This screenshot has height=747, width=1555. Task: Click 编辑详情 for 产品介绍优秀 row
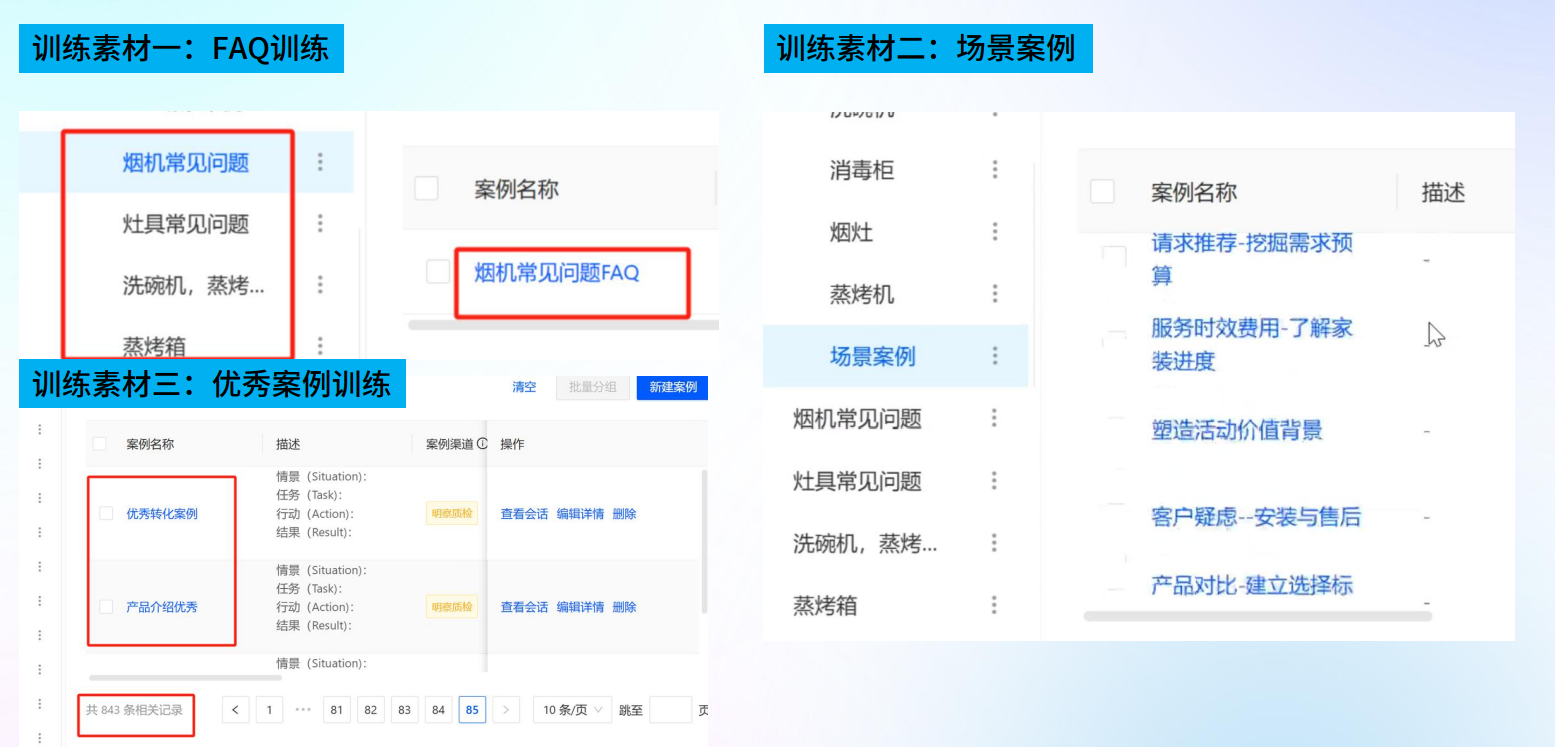(x=580, y=607)
